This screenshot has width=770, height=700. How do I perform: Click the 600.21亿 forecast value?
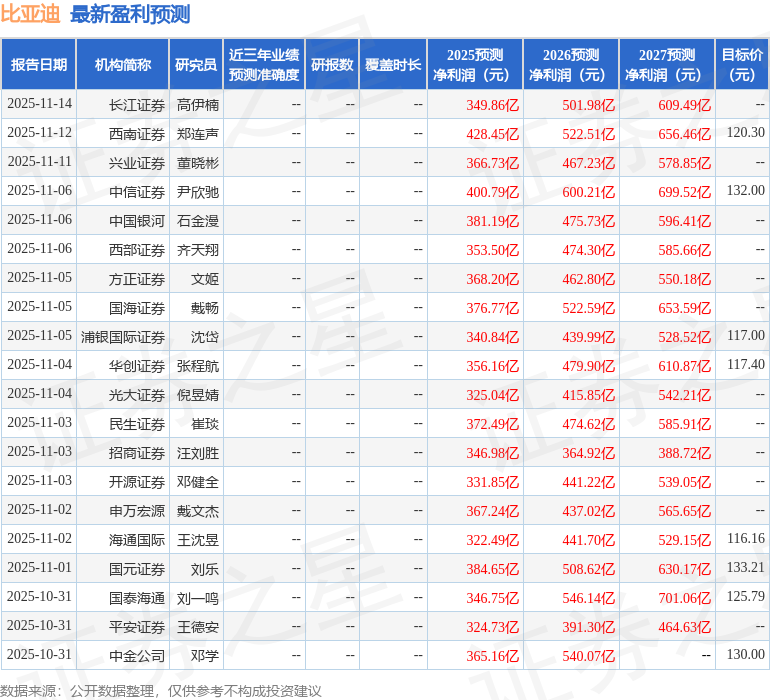pyautogui.click(x=588, y=192)
